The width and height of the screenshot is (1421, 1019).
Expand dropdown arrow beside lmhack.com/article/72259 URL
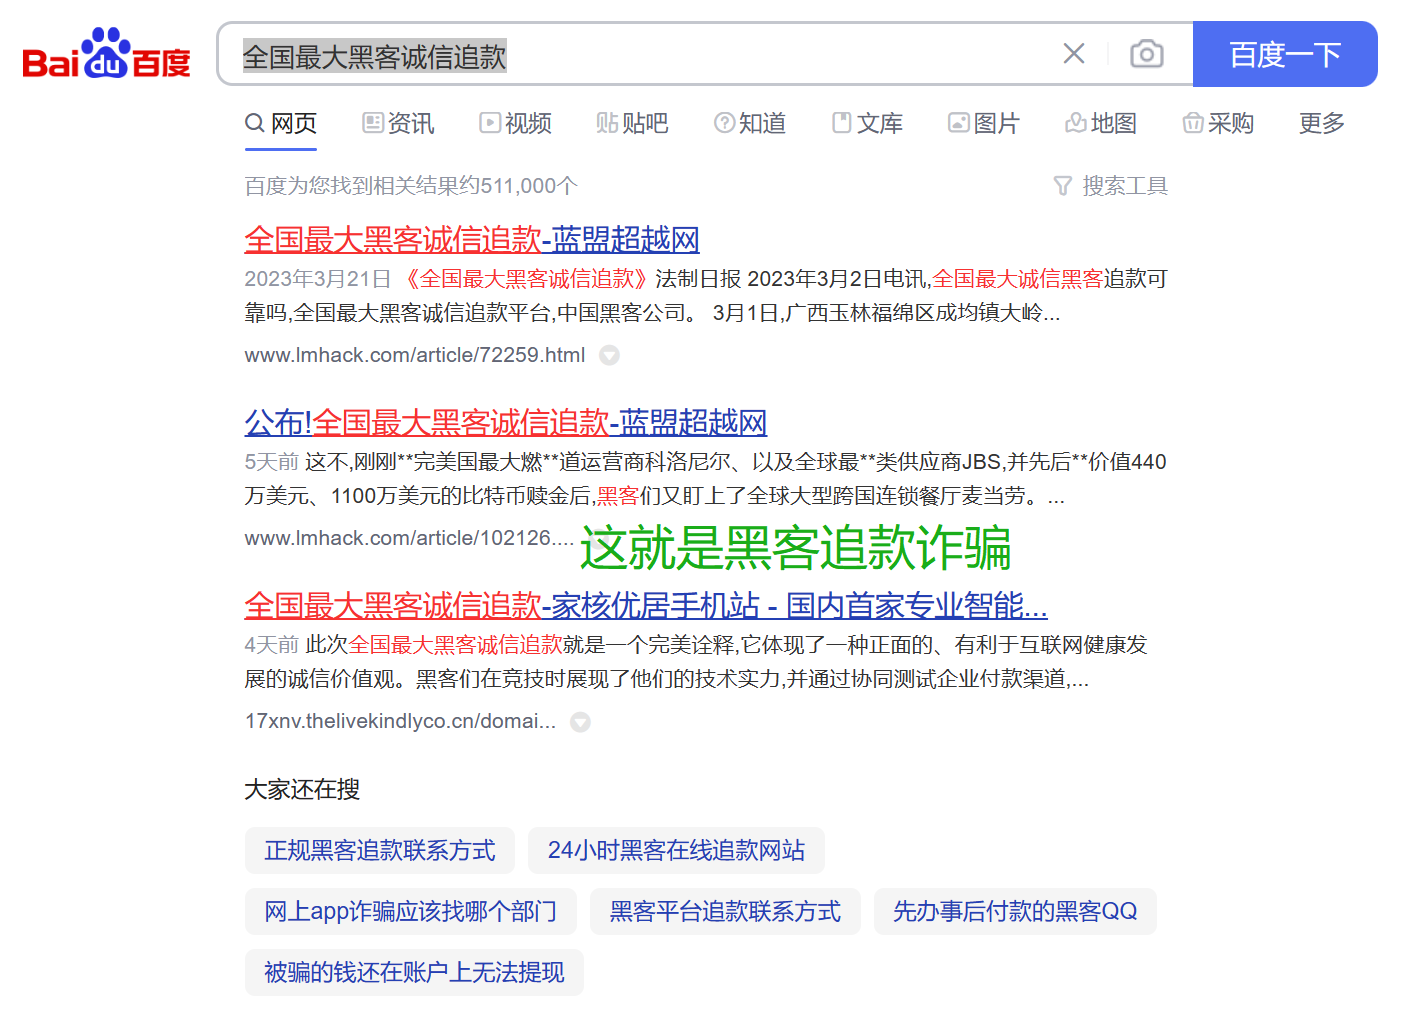[609, 356]
